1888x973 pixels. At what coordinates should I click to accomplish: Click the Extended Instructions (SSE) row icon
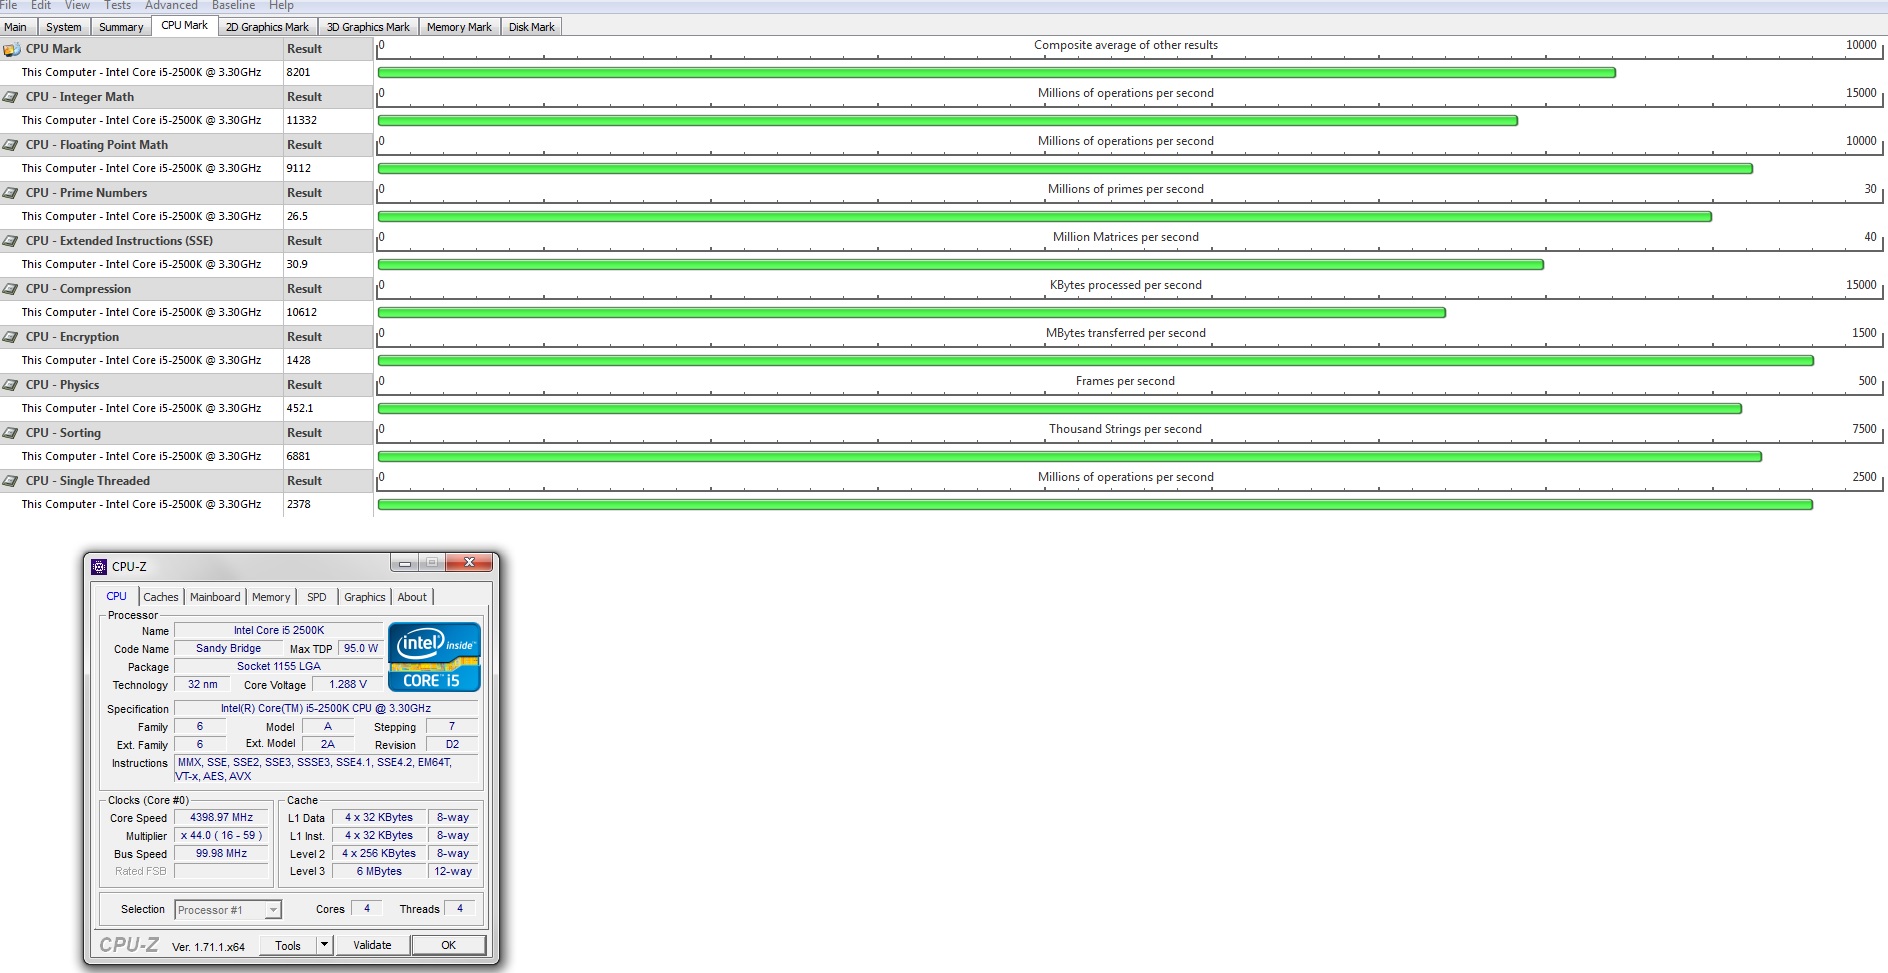[x=11, y=241]
